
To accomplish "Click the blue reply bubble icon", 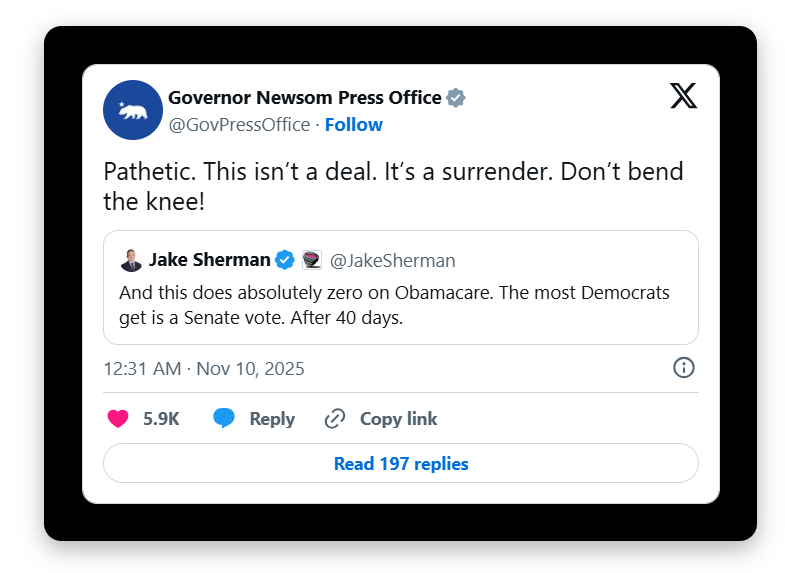I will click(x=224, y=418).
